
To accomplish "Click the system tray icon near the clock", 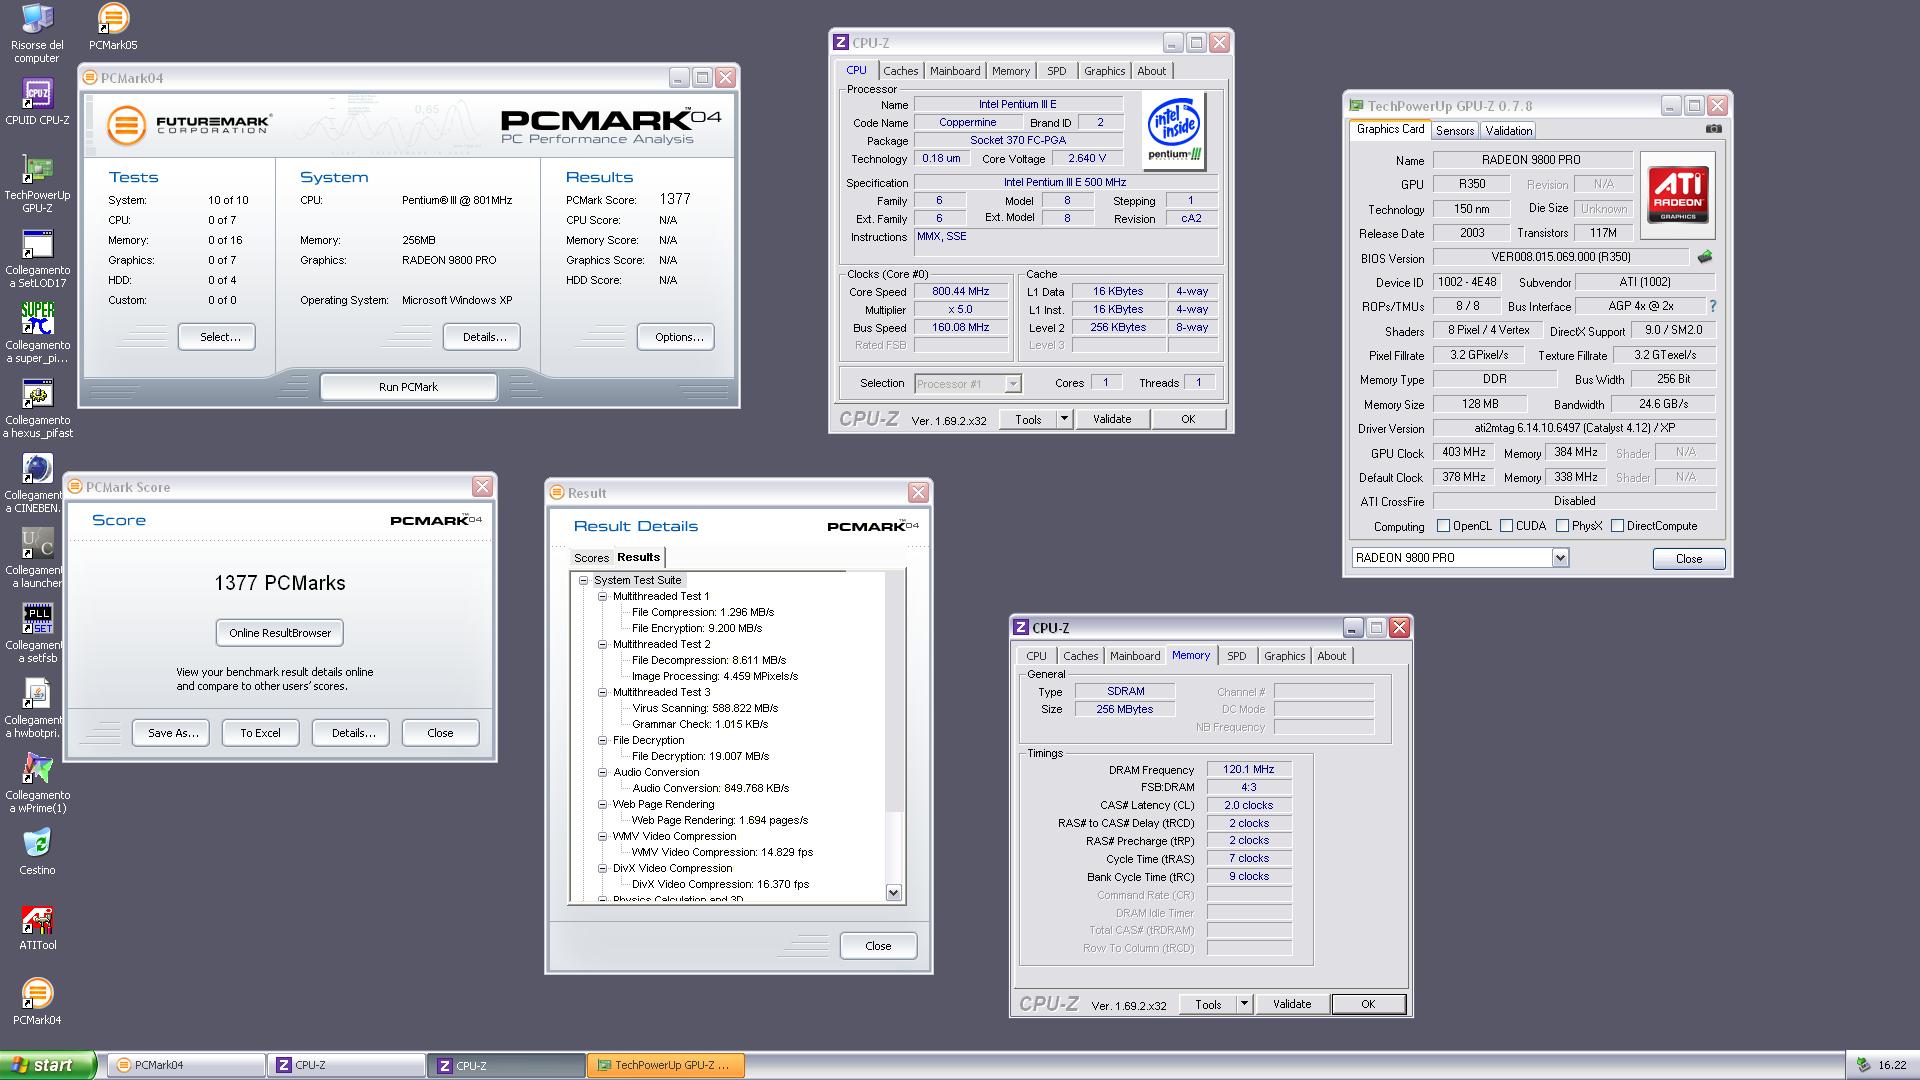I will tap(1862, 1066).
